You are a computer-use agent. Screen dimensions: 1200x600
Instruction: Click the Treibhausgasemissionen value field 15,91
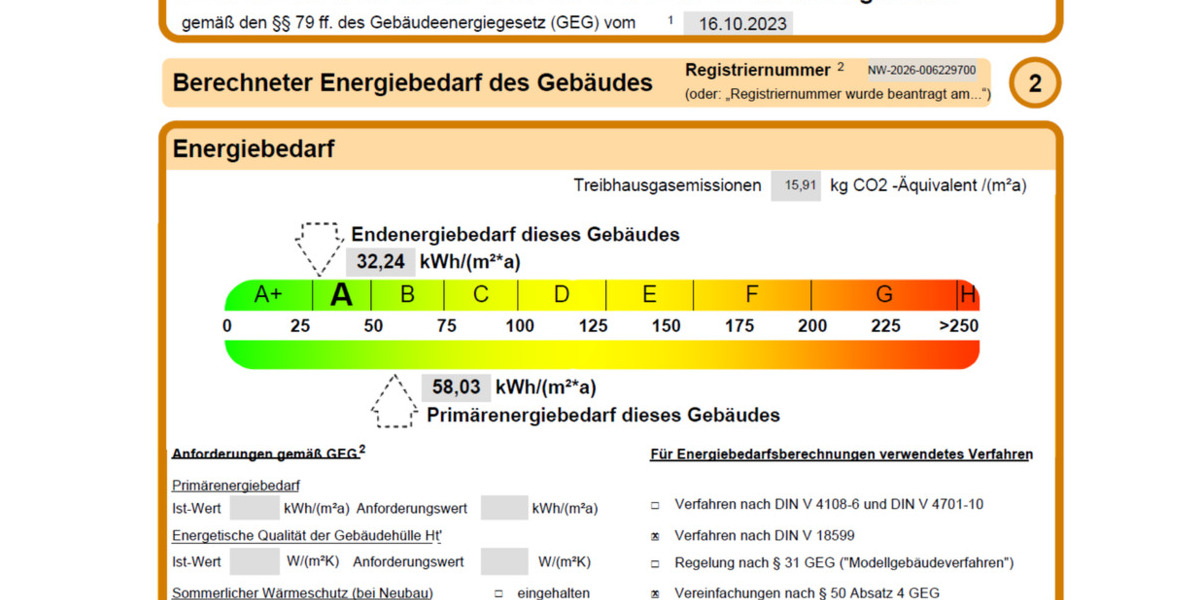point(796,186)
